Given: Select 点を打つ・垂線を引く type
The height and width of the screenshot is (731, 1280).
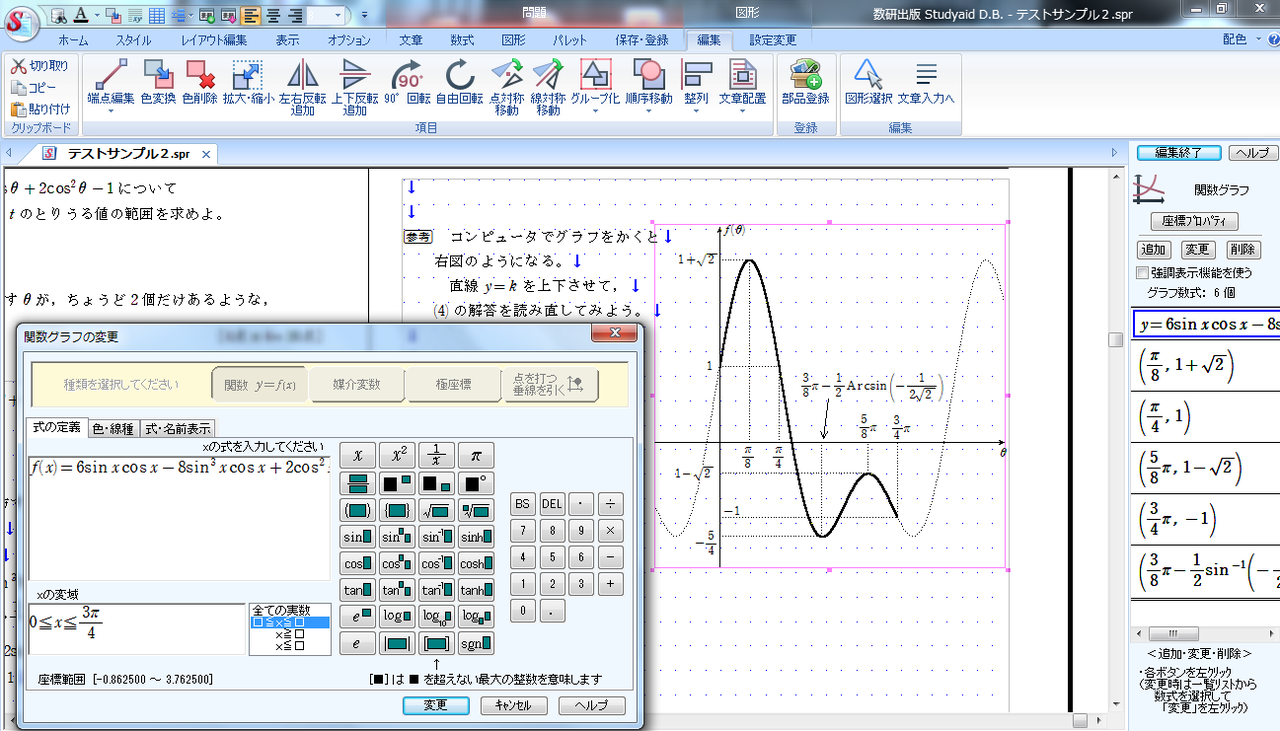Looking at the screenshot, I should pos(549,384).
